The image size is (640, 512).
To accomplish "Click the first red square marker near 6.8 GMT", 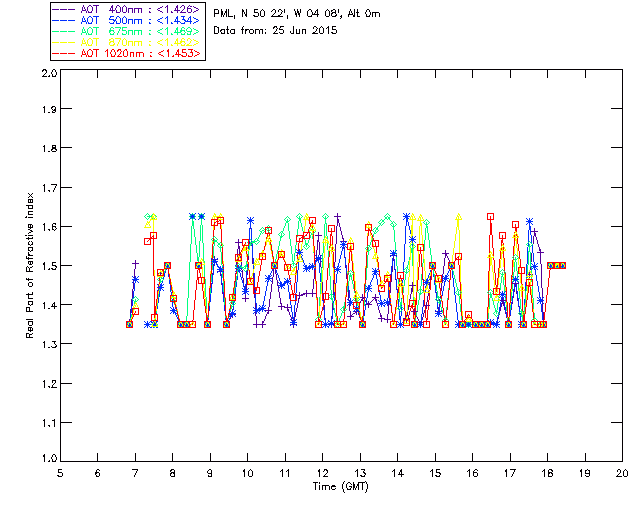I will (129, 324).
